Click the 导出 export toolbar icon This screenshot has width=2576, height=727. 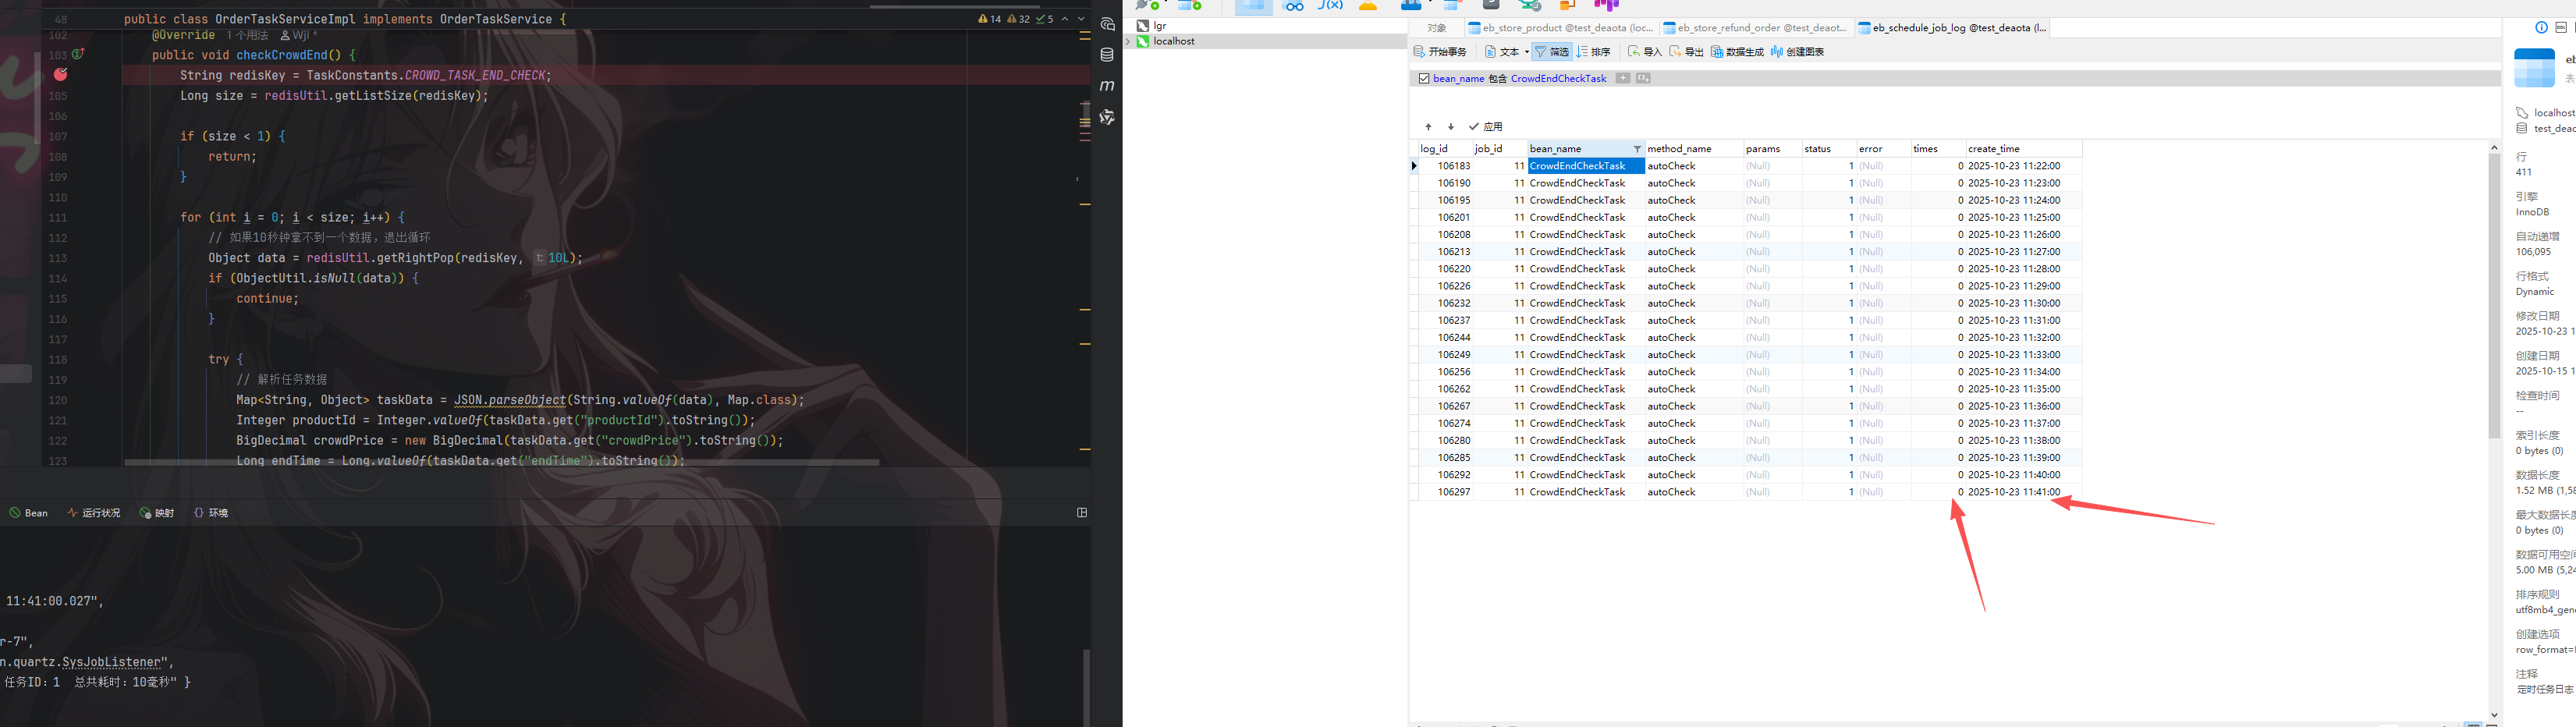(1686, 52)
